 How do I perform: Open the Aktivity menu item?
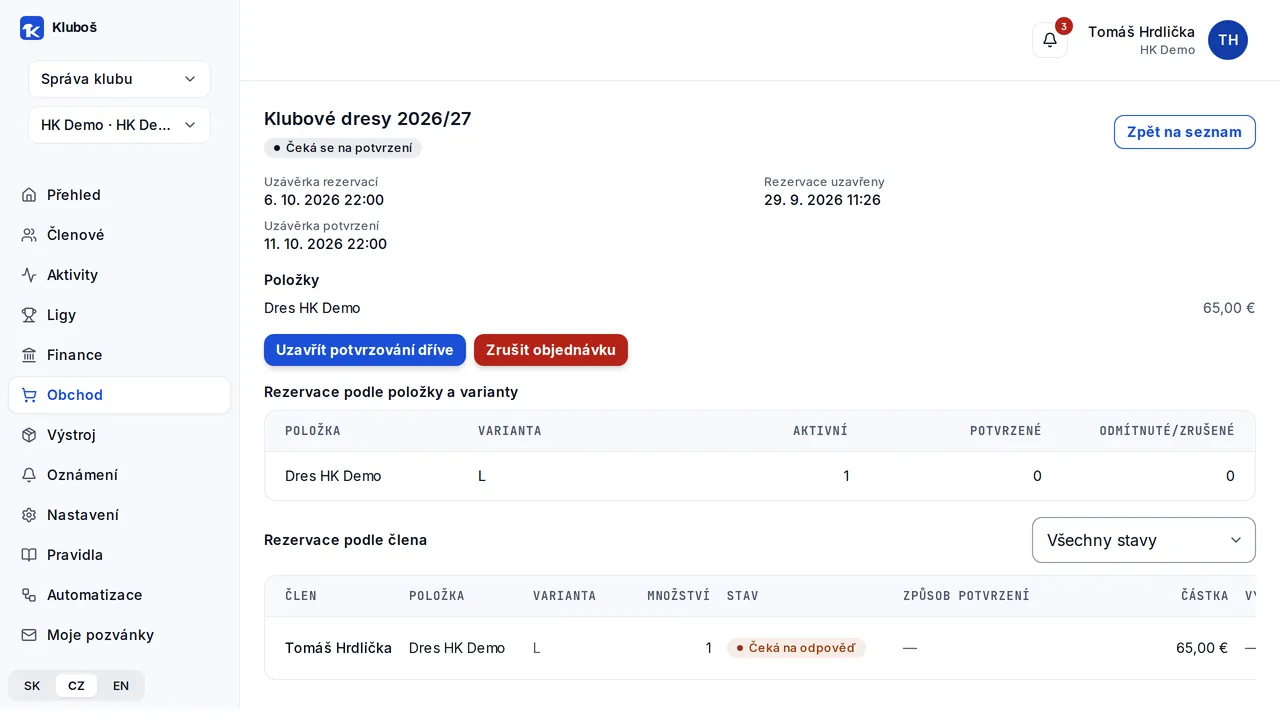(x=119, y=275)
